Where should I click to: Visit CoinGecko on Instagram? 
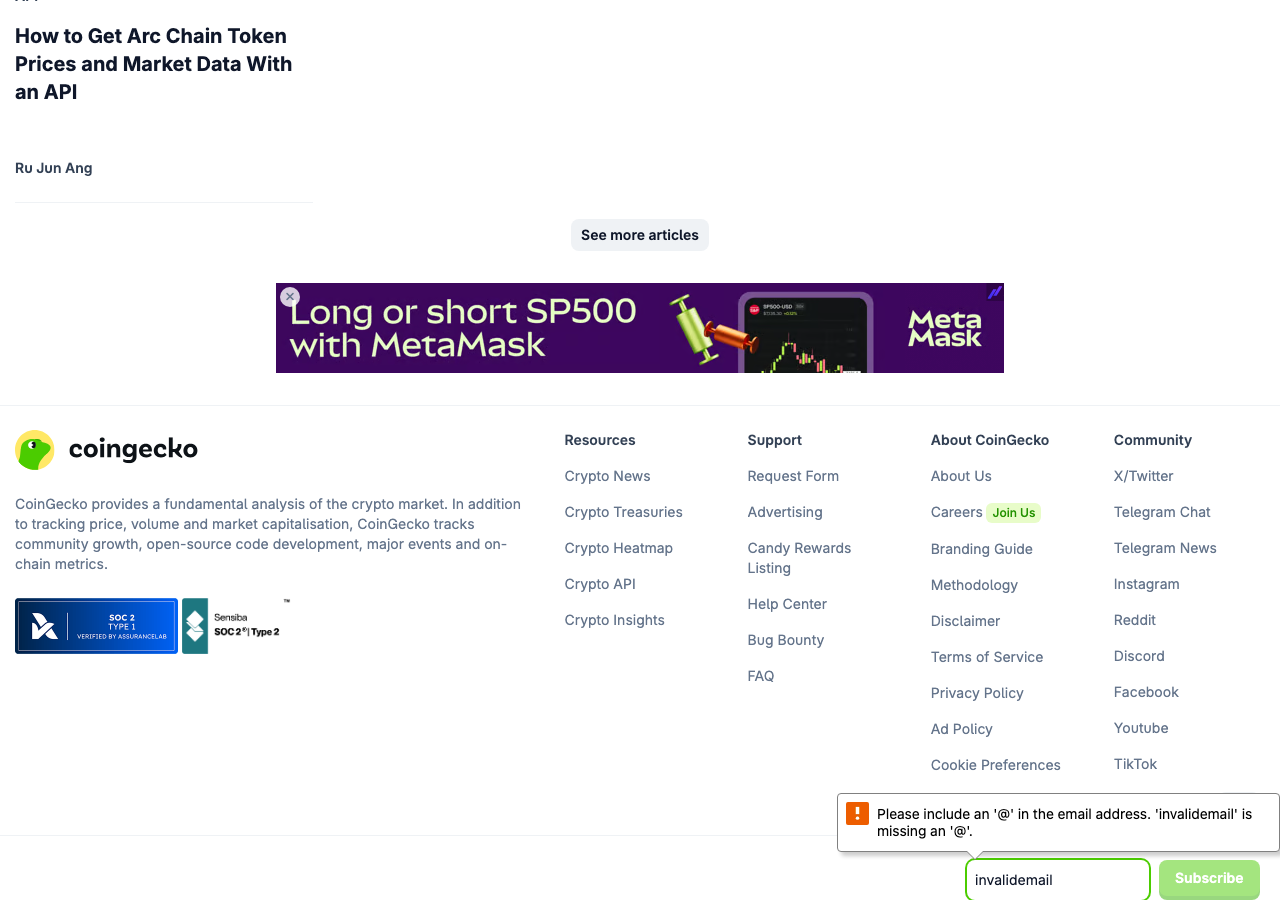pyautogui.click(x=1147, y=584)
